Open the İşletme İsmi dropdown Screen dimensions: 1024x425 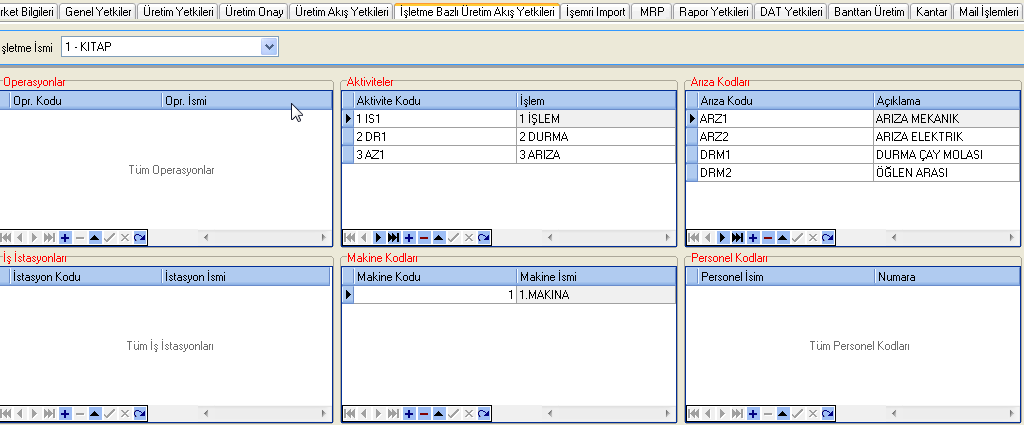[x=269, y=47]
